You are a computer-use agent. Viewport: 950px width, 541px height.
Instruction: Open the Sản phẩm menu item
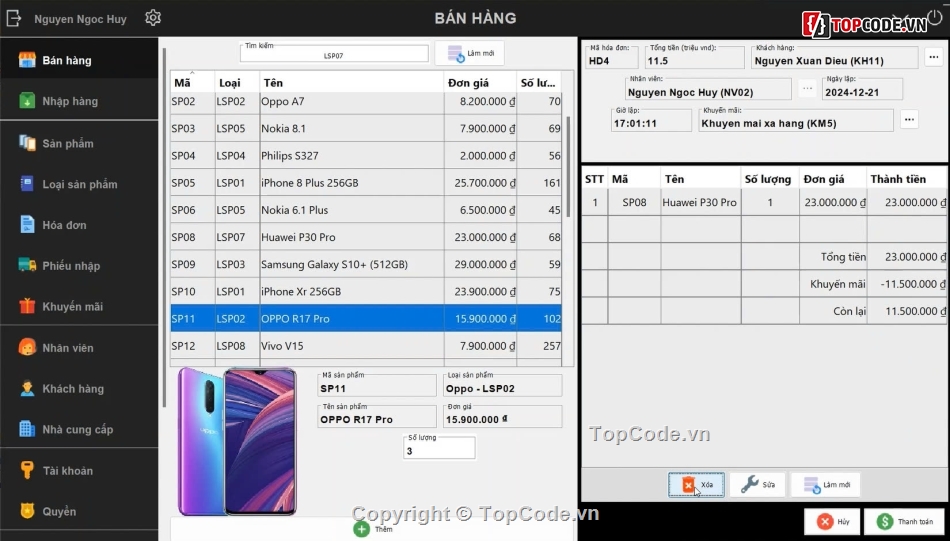(79, 144)
